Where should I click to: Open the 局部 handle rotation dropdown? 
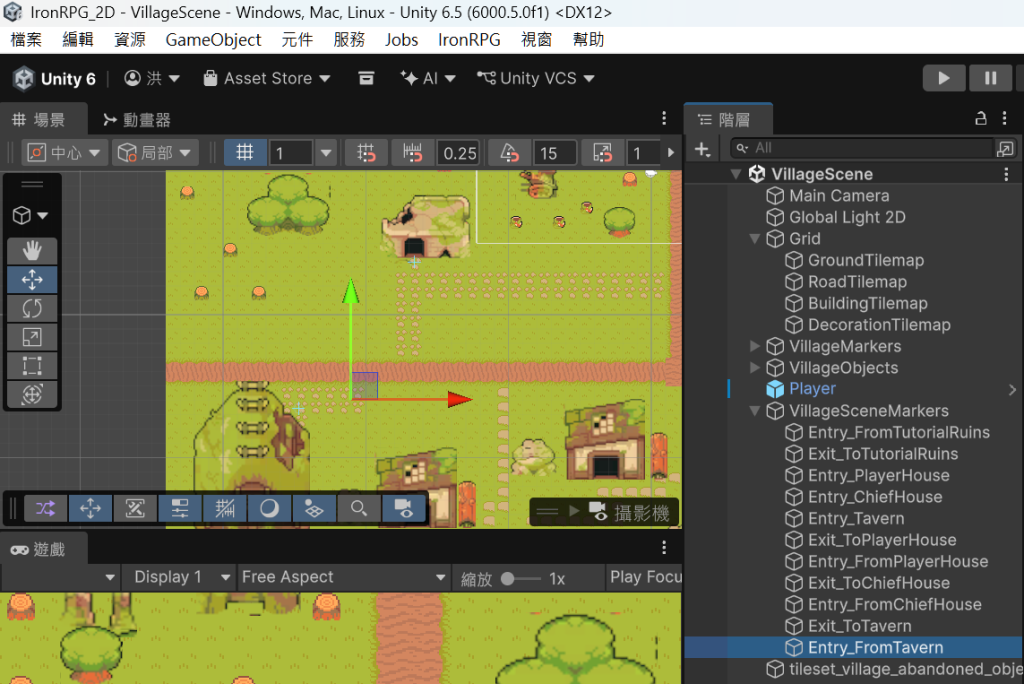[155, 153]
